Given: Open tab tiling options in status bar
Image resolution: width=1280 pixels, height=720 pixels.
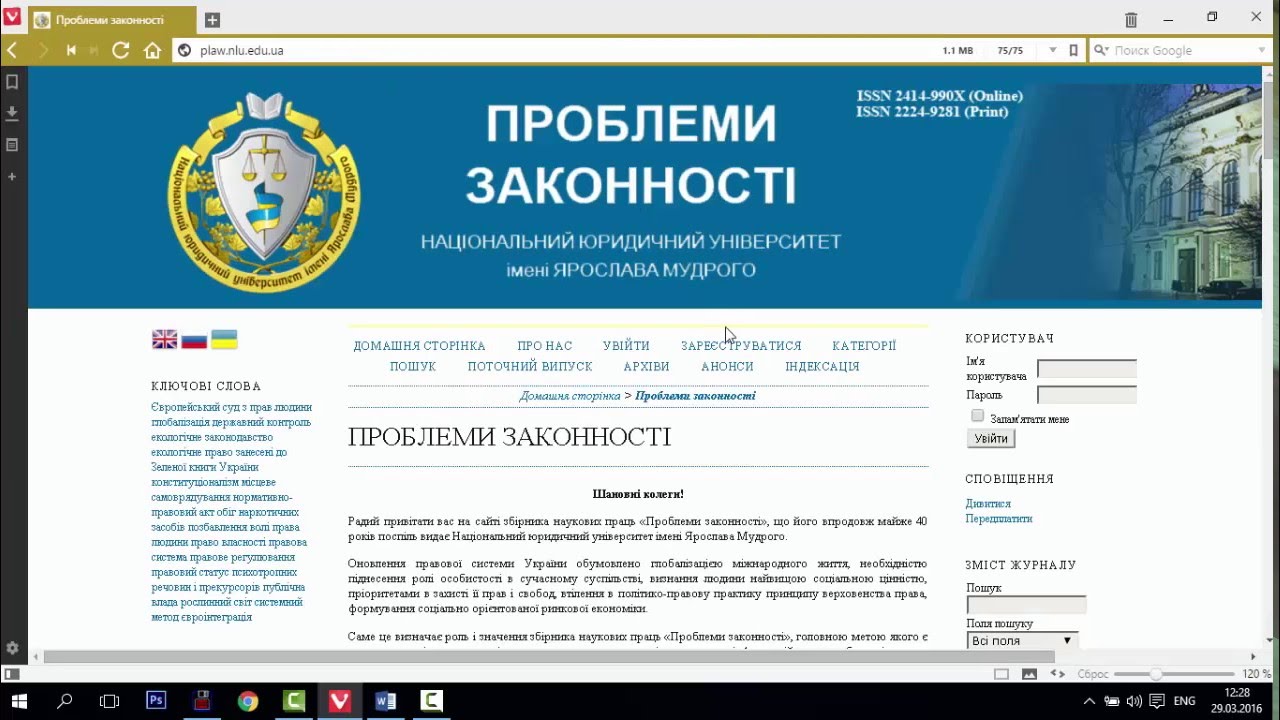Looking at the screenshot, I should [1001, 674].
